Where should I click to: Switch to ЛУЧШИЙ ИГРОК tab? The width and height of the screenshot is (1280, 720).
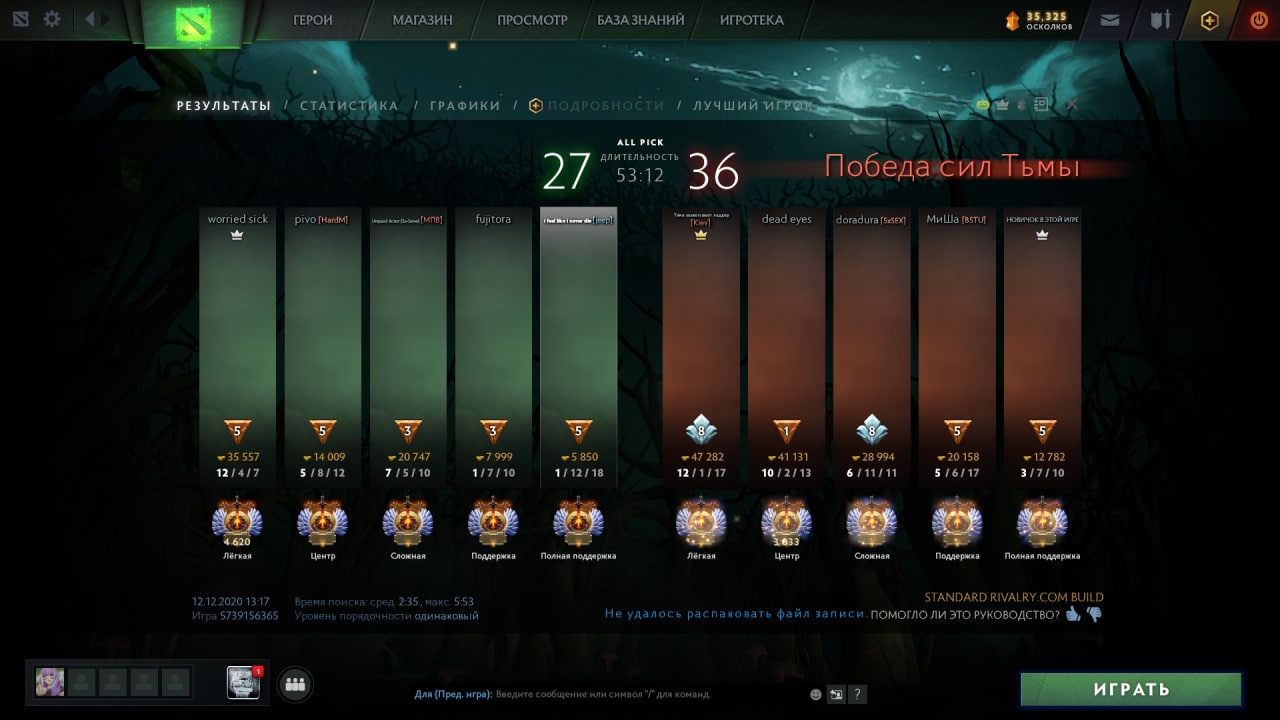click(x=753, y=105)
